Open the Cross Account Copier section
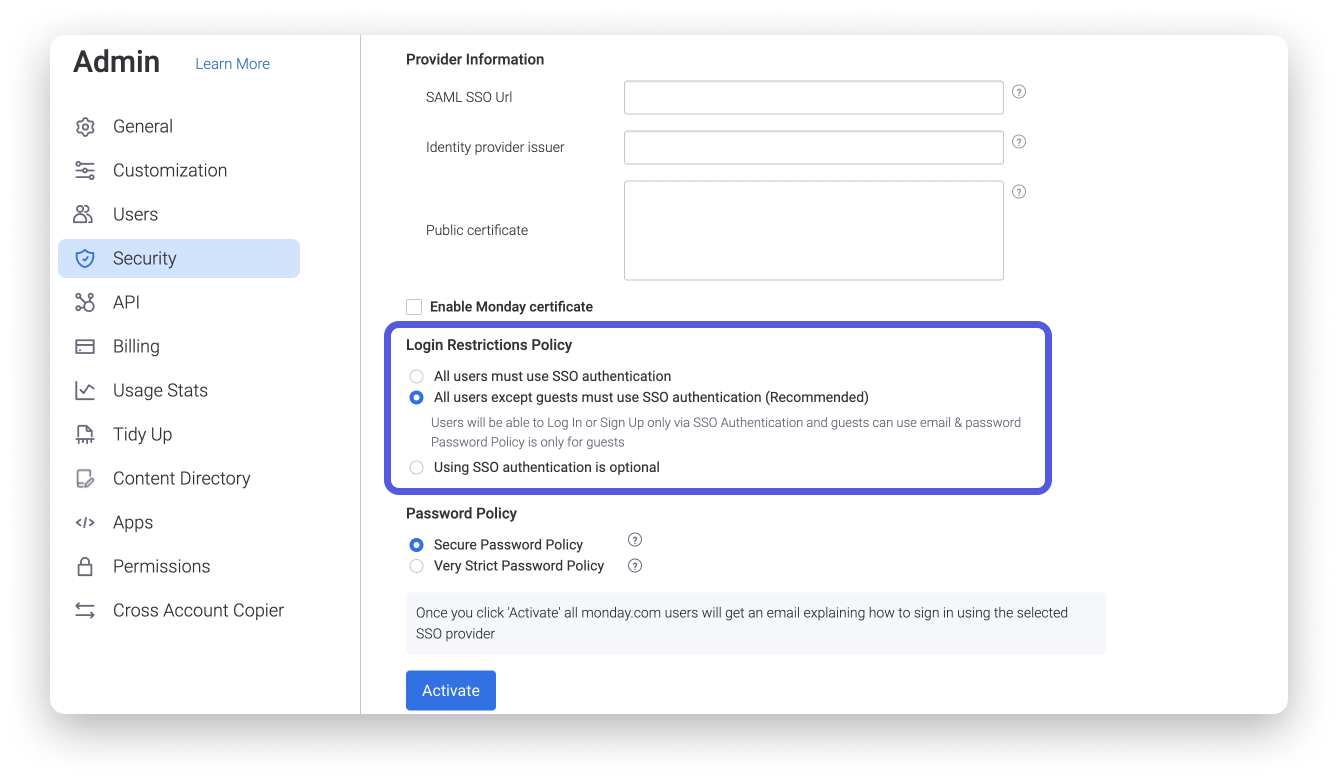This screenshot has width=1338, height=779. point(86,610)
